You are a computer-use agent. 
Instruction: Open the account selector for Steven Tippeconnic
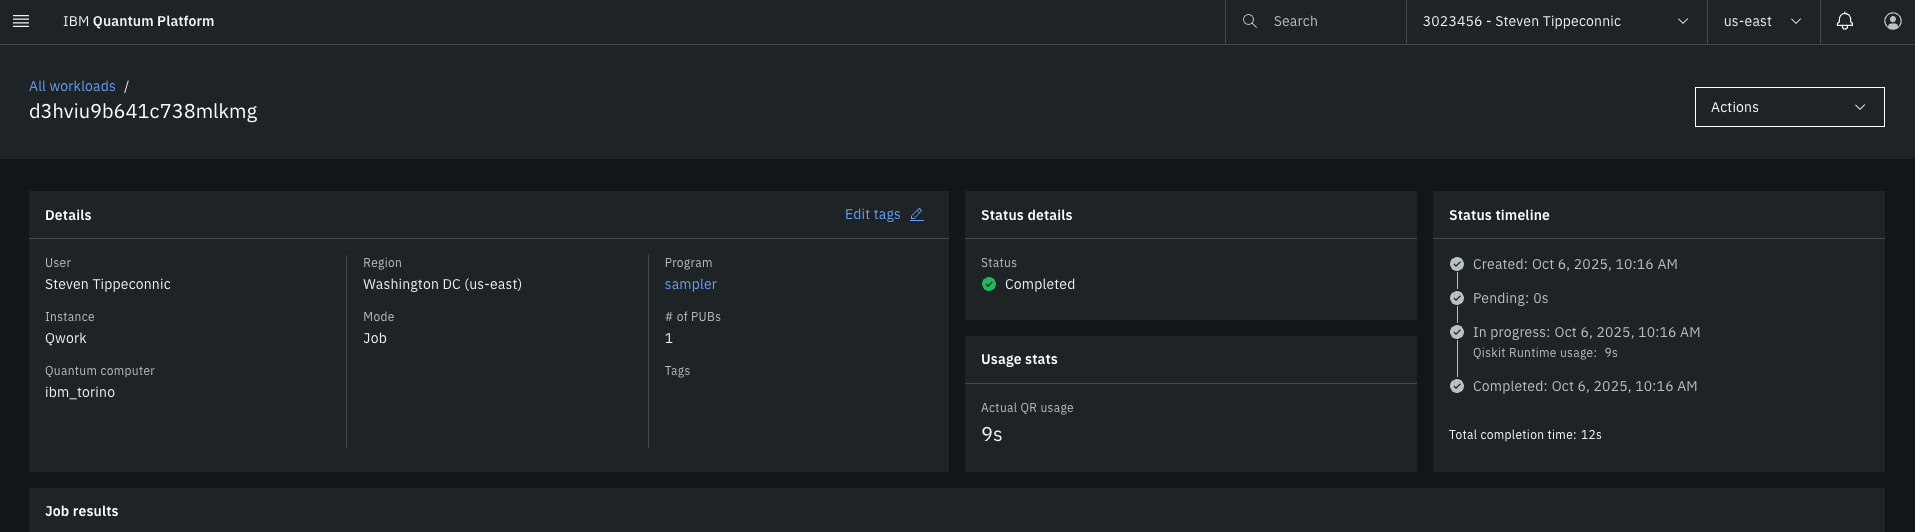[1555, 21]
